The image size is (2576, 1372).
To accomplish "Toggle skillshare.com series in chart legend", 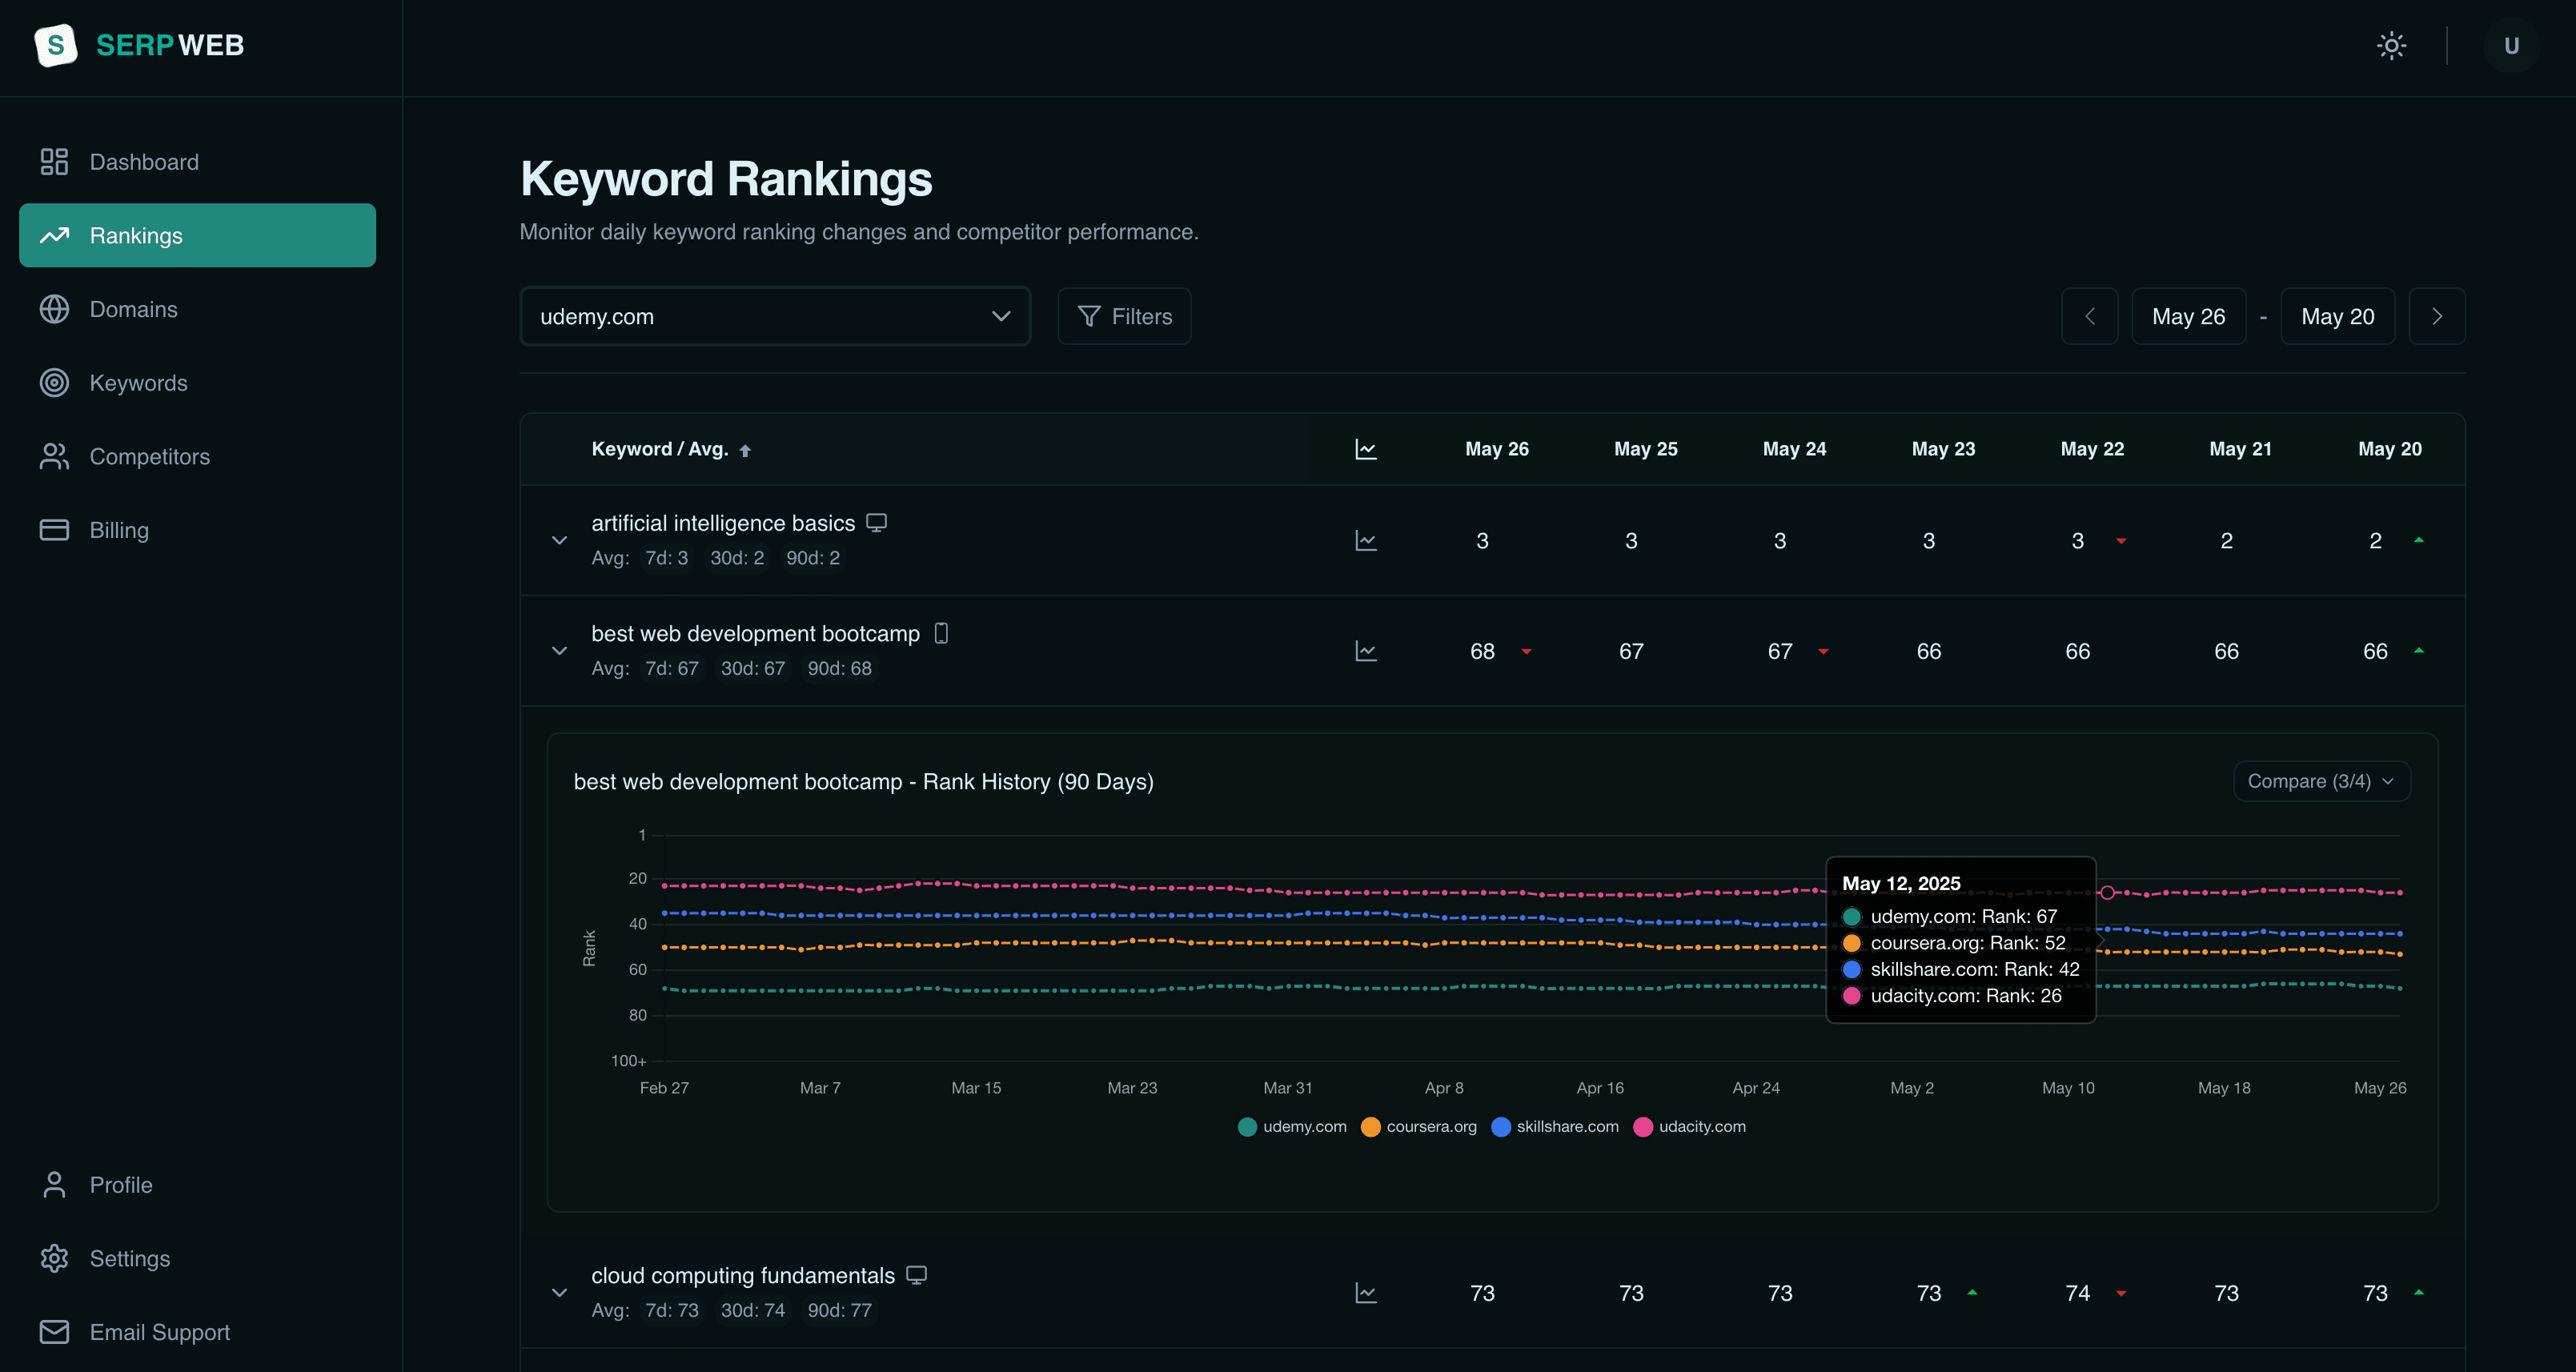I will [1554, 1127].
